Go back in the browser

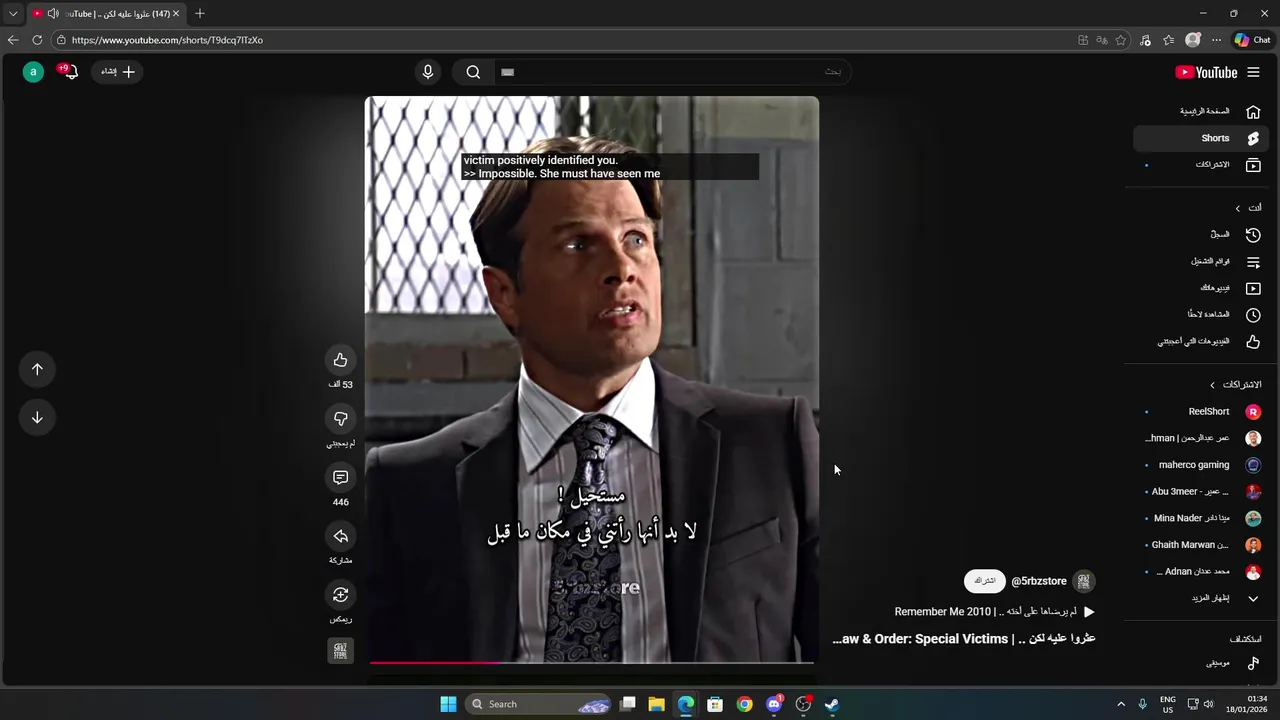pyautogui.click(x=13, y=40)
